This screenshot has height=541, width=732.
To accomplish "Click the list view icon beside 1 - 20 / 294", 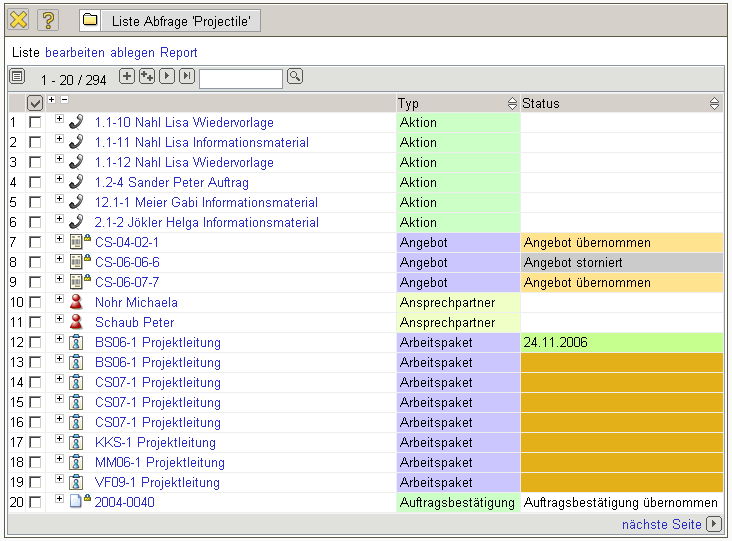I will [x=17, y=76].
